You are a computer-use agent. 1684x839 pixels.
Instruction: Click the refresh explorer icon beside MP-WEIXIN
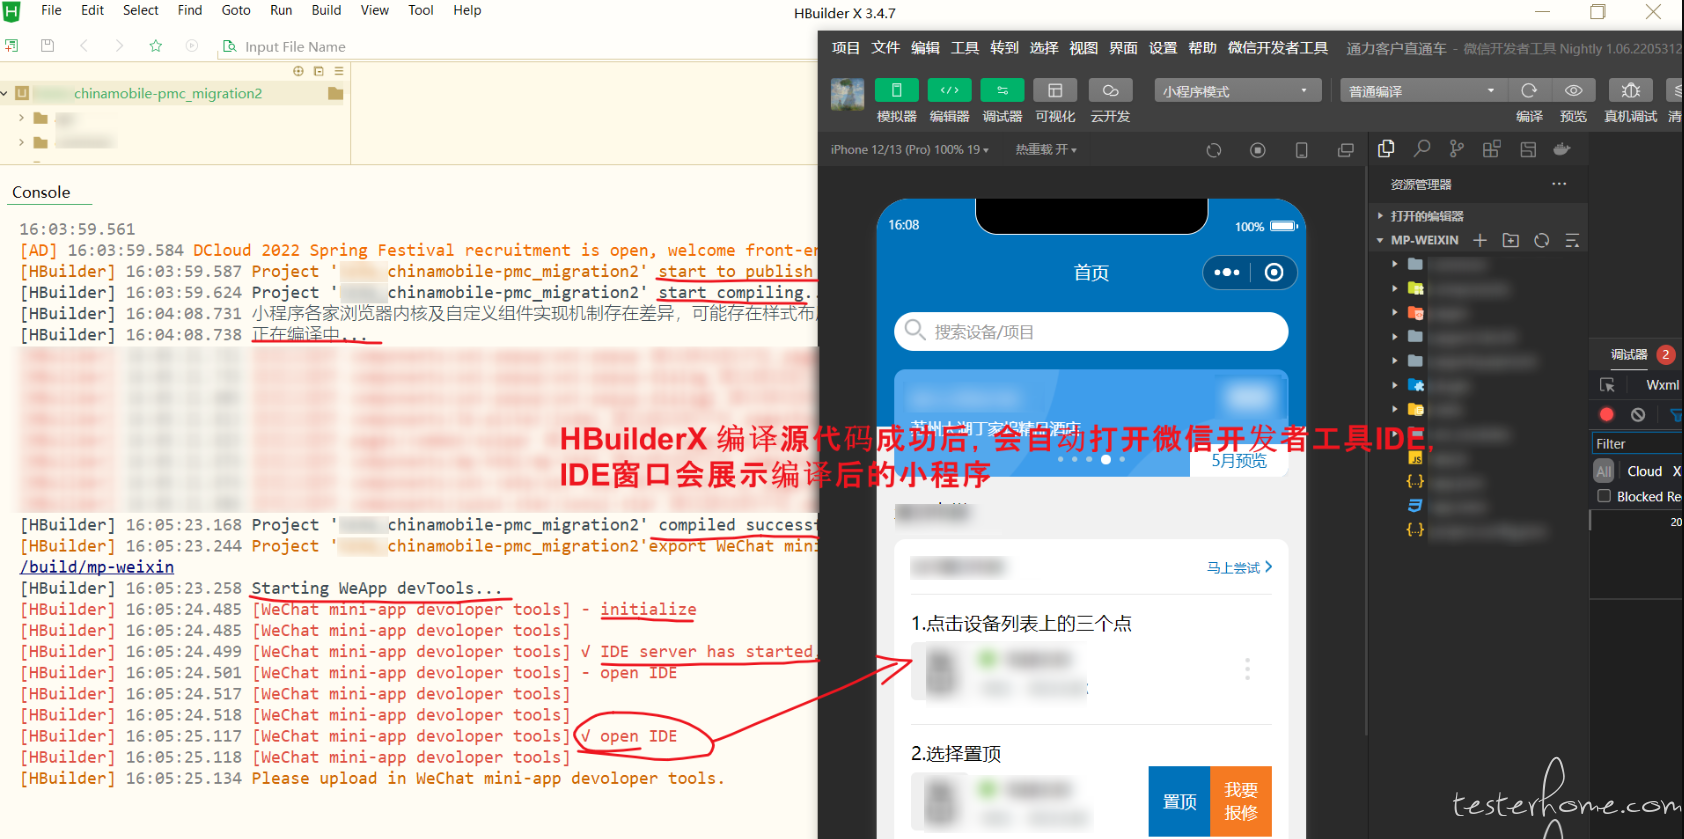click(1542, 240)
